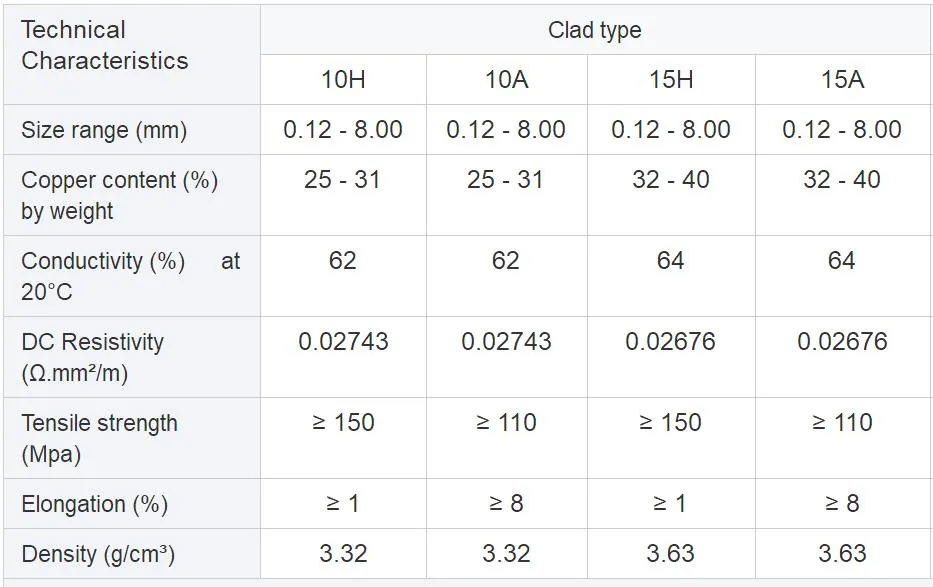The image size is (933, 587).
Task: Select the 10A elongation value ≥ 8
Action: coord(506,504)
